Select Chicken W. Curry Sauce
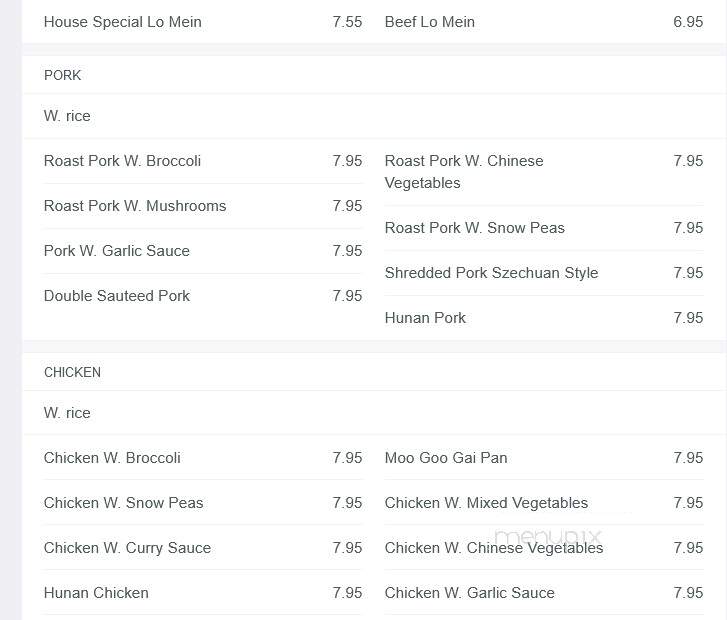 tap(128, 548)
